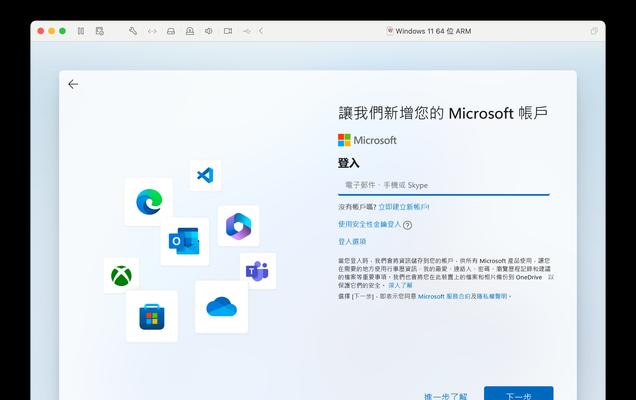The image size is (636, 400).
Task: Click the blue 下一步 button
Action: coord(518,394)
